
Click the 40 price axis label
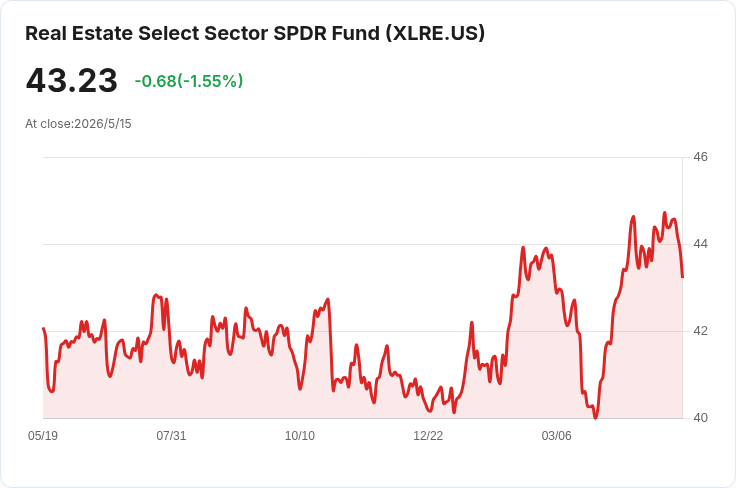coord(700,418)
